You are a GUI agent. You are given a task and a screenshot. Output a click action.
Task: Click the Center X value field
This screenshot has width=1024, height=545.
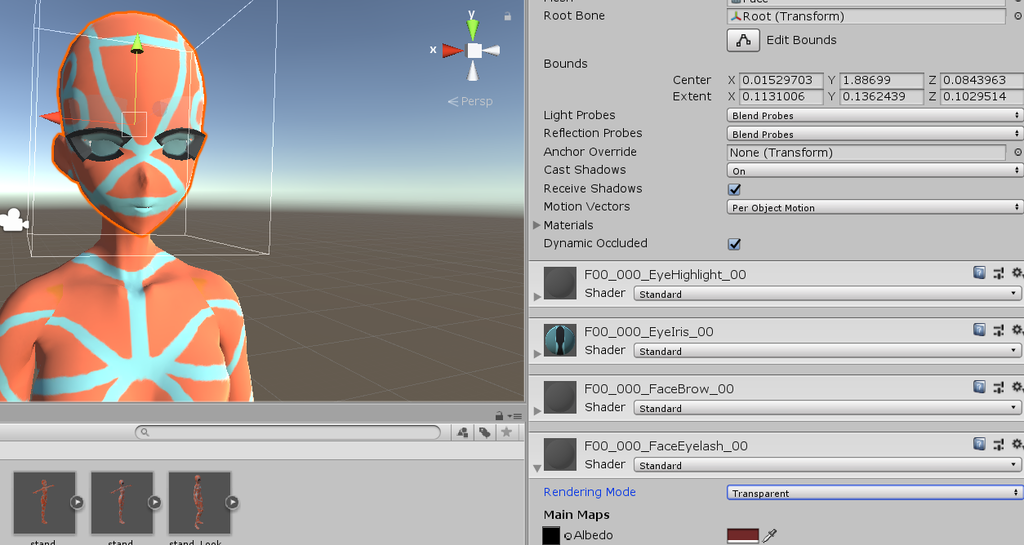(x=781, y=80)
